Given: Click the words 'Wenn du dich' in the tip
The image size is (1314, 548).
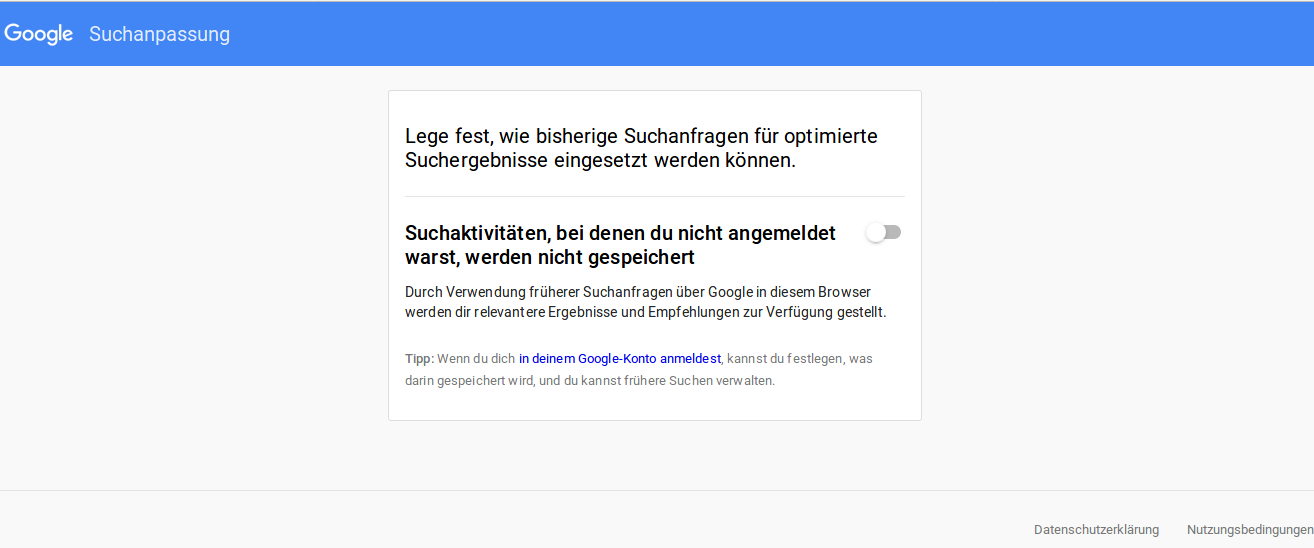Looking at the screenshot, I should [476, 358].
